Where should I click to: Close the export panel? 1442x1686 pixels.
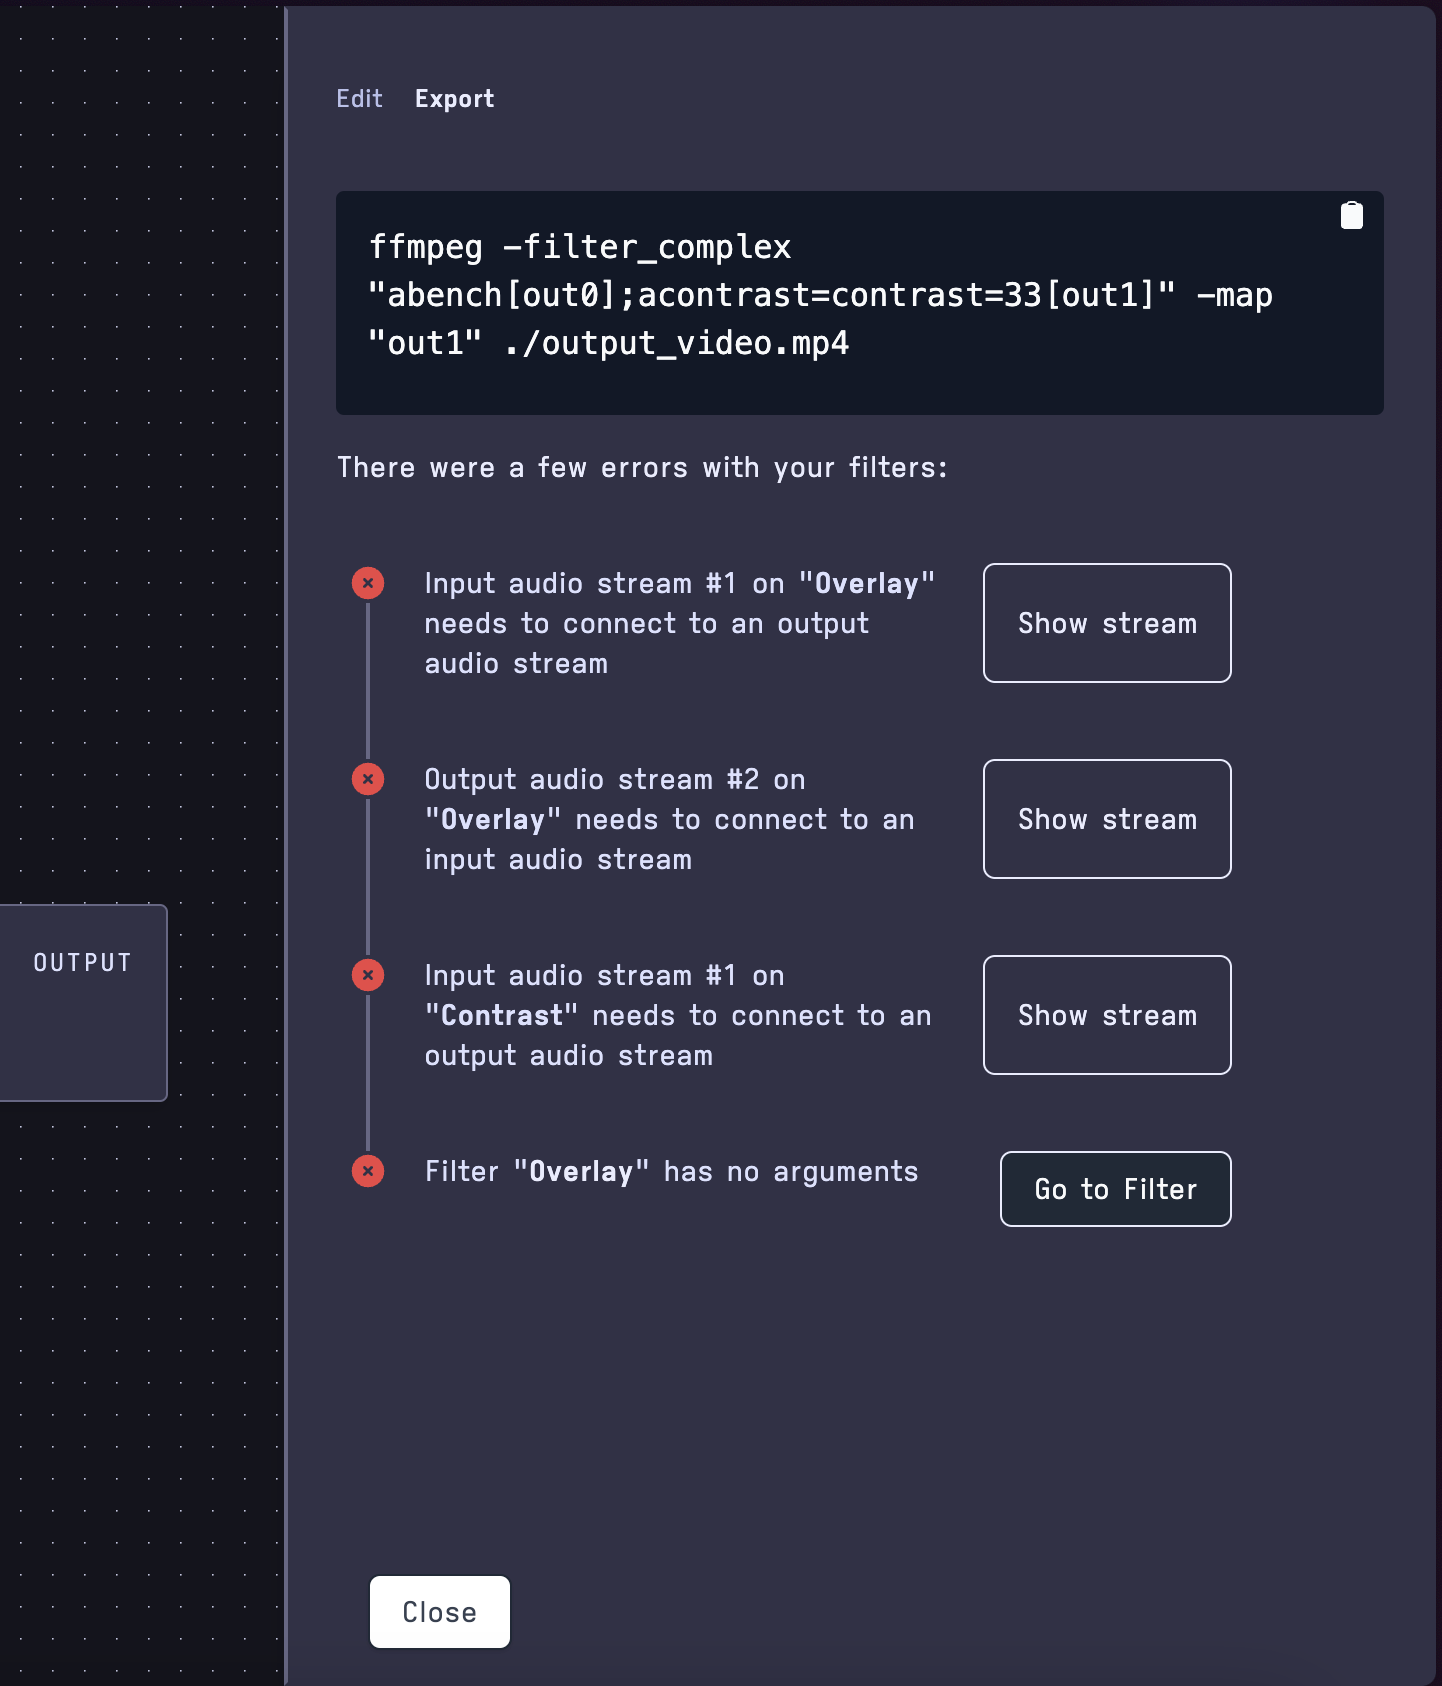[x=439, y=1612]
